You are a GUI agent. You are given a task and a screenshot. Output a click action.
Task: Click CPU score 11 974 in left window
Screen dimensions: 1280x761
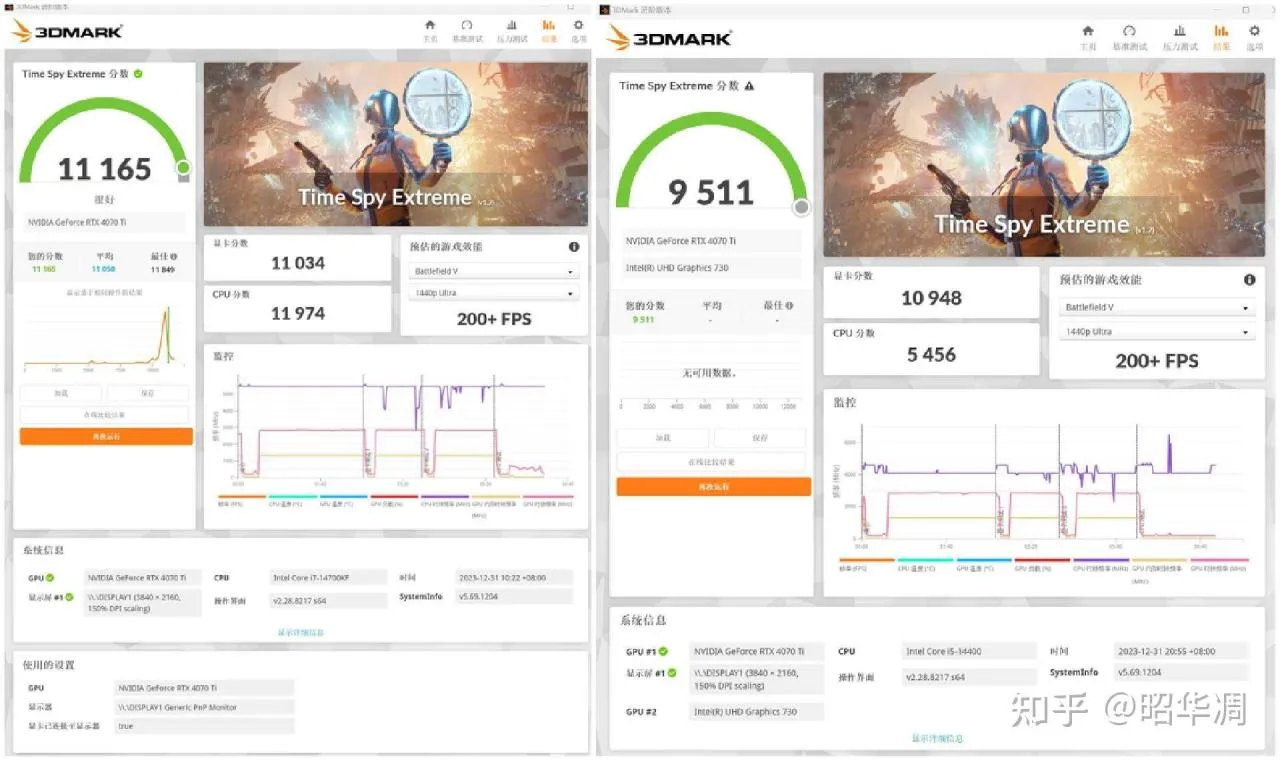(x=298, y=313)
